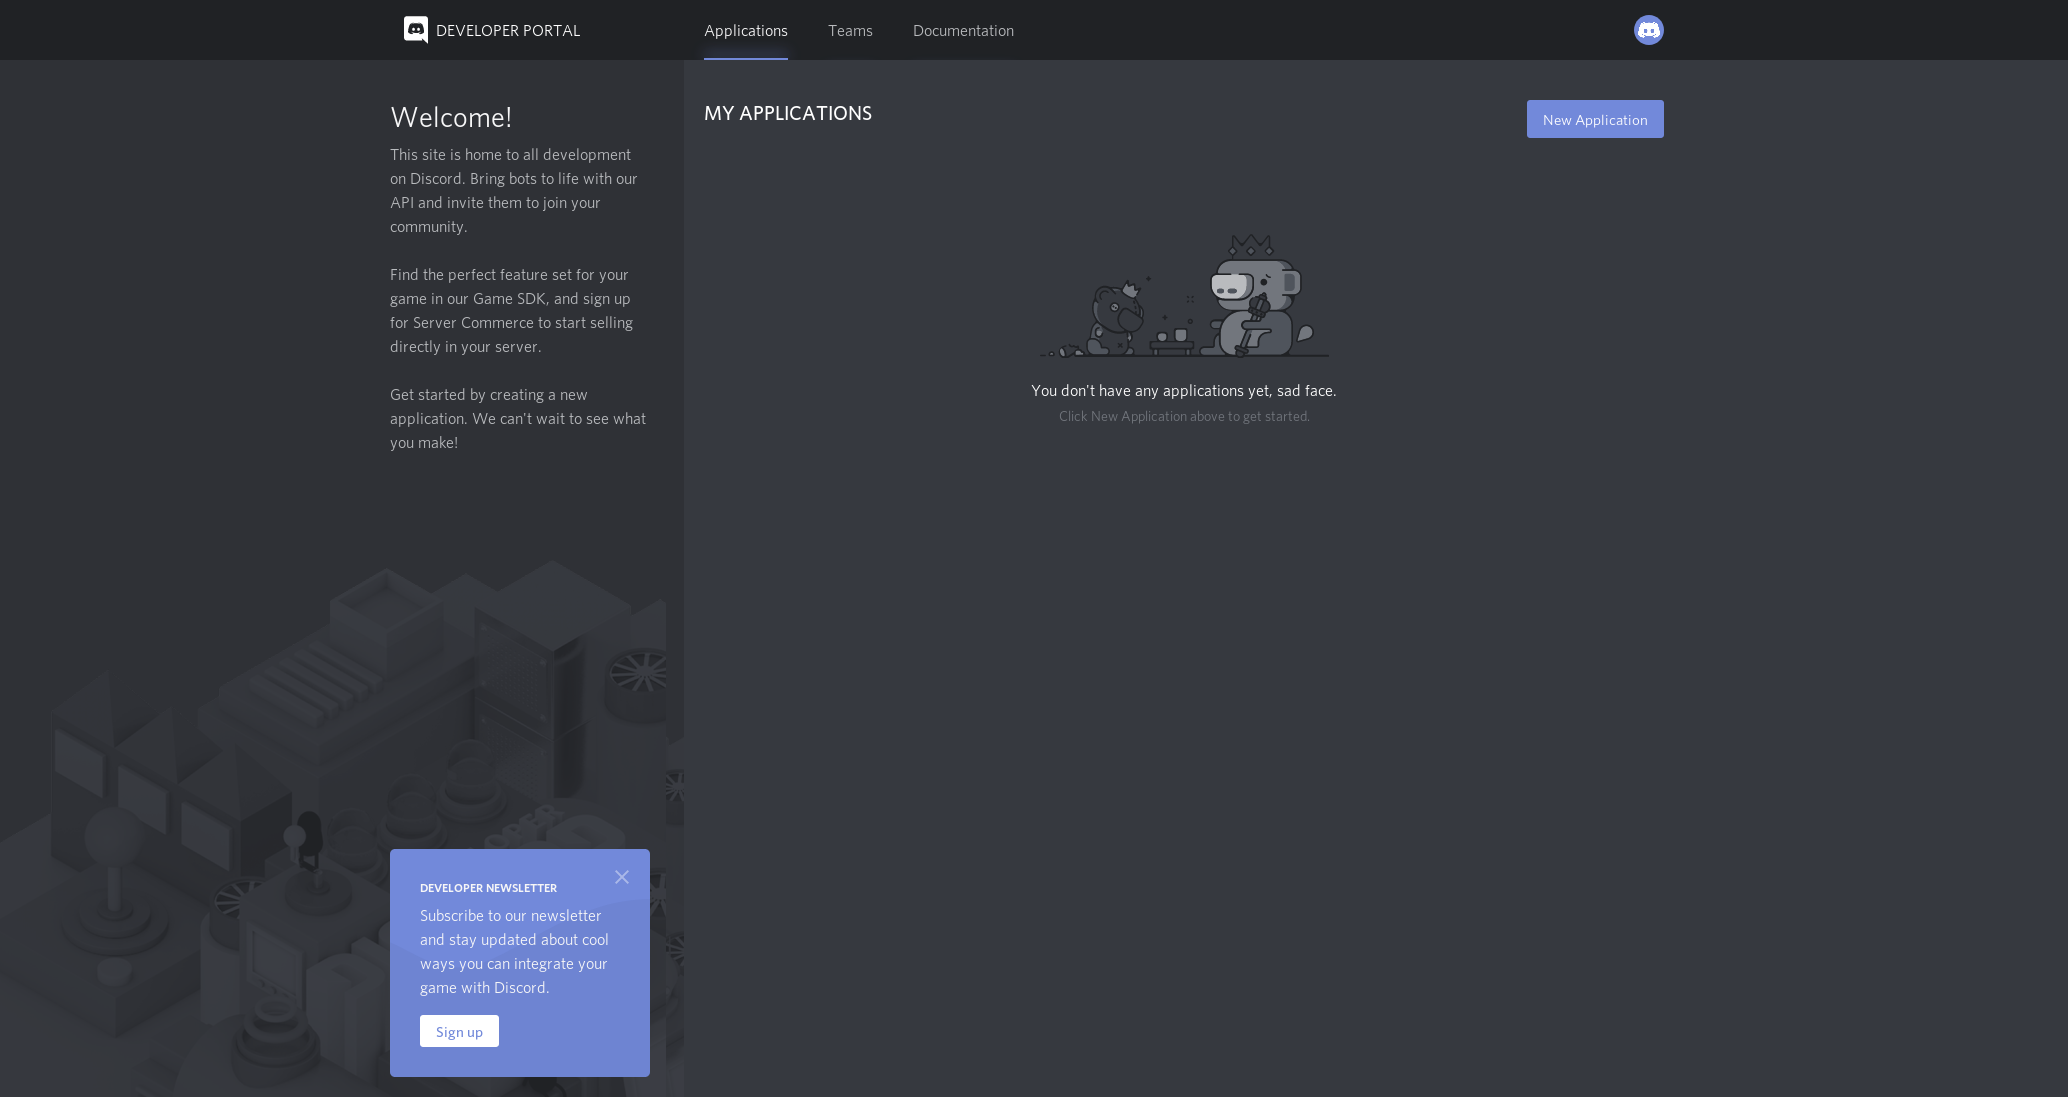Open your profile avatar menu at top right

click(1648, 30)
